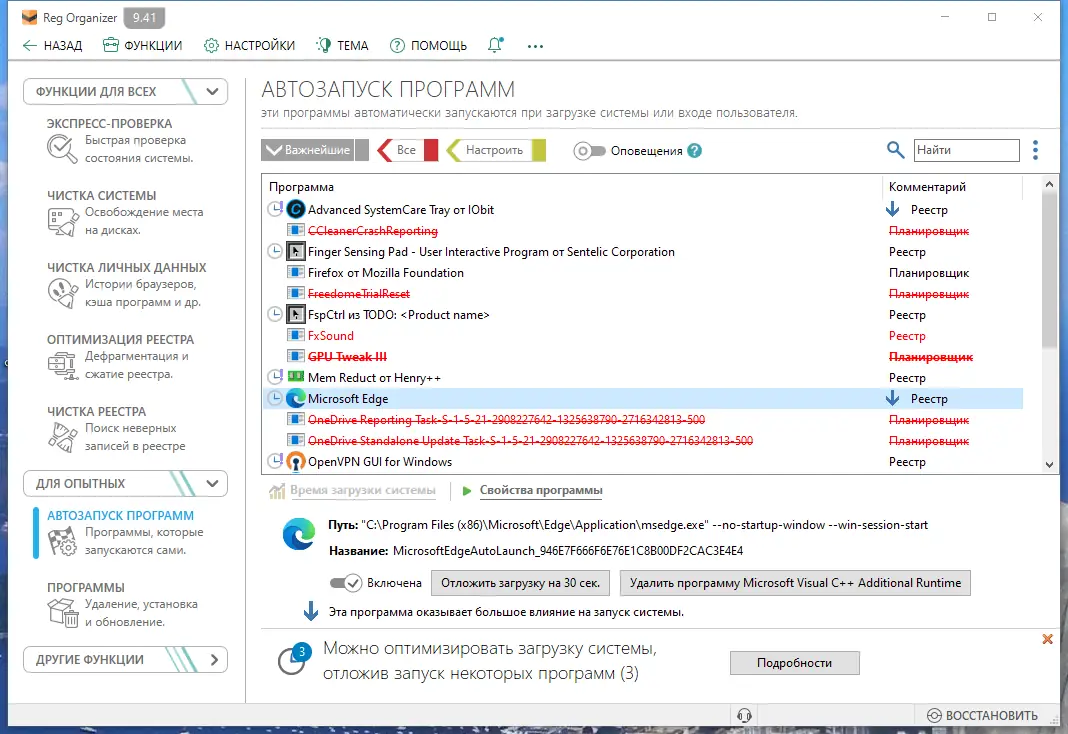This screenshot has height=734, width=1068.
Task: Select the Важнейшие filter tab
Action: pyautogui.click(x=308, y=150)
